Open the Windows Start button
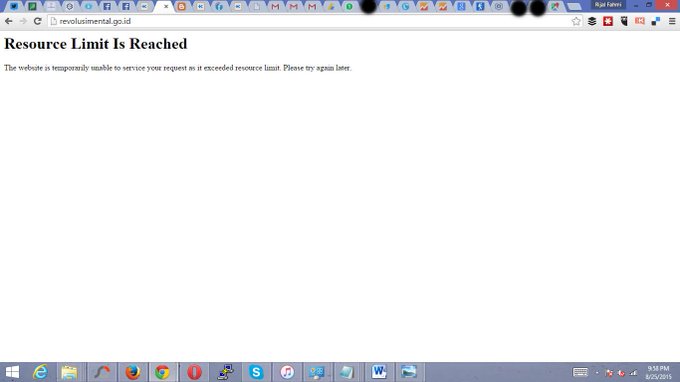The width and height of the screenshot is (680, 382). (12, 372)
